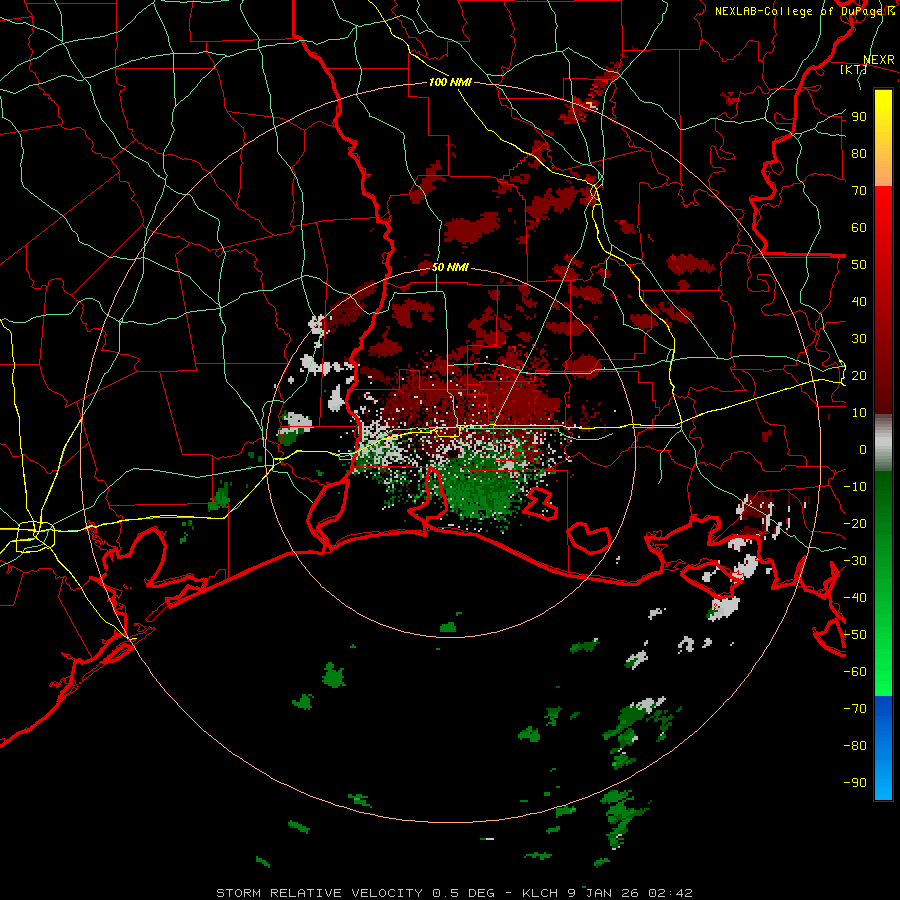Screen dimensions: 900x900
Task: Click the -70 value on velocity scale
Action: tap(855, 709)
